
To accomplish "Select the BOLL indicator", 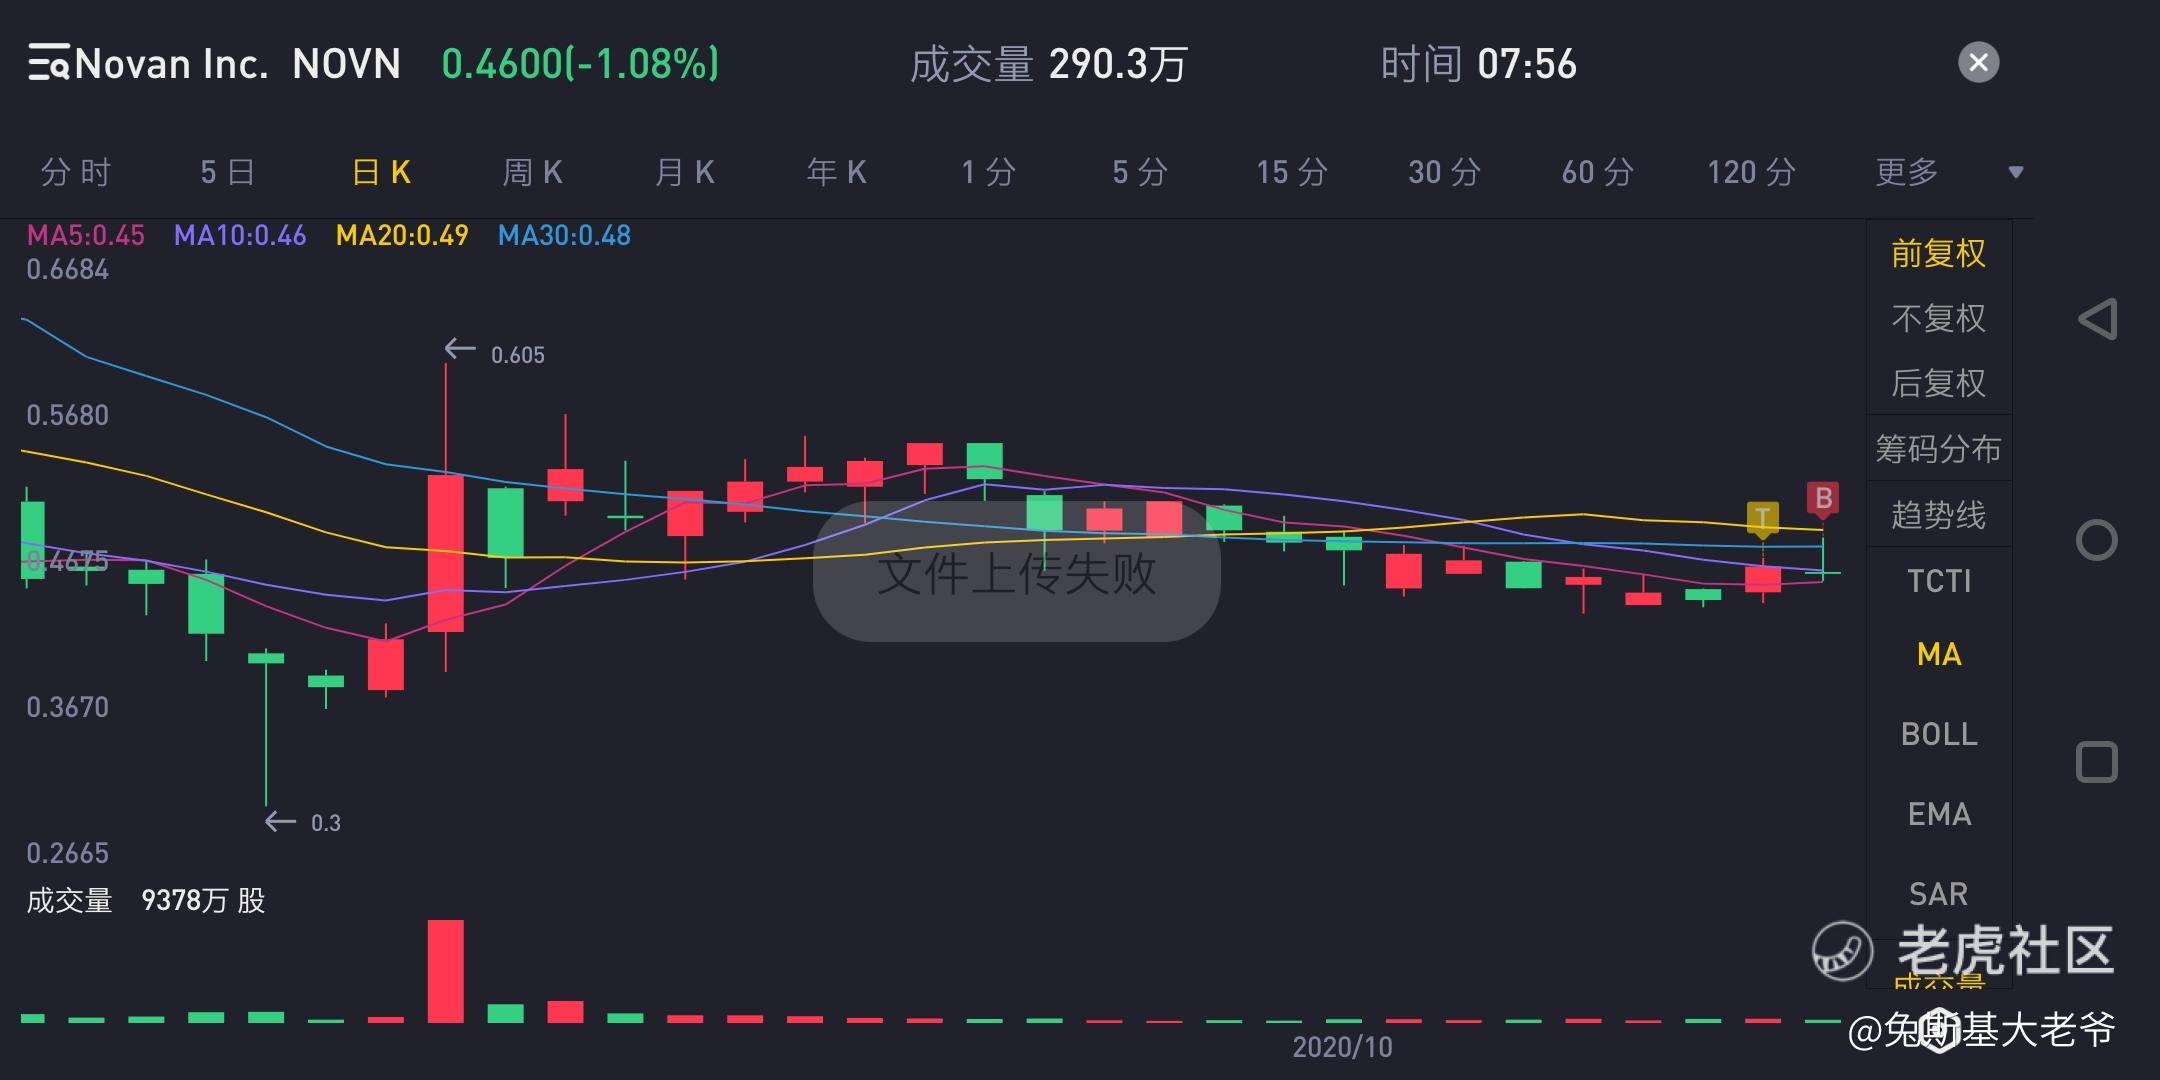I will point(1938,734).
